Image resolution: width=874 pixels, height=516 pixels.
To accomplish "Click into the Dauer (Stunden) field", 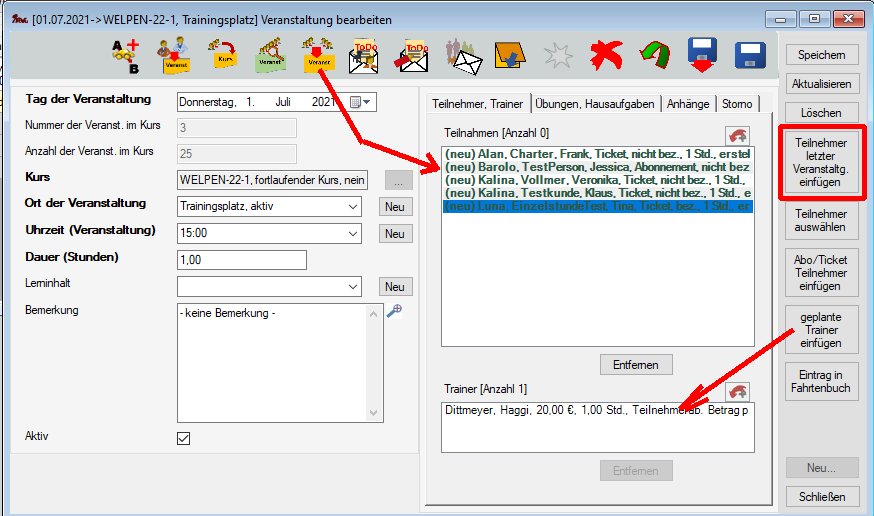I will 240,260.
